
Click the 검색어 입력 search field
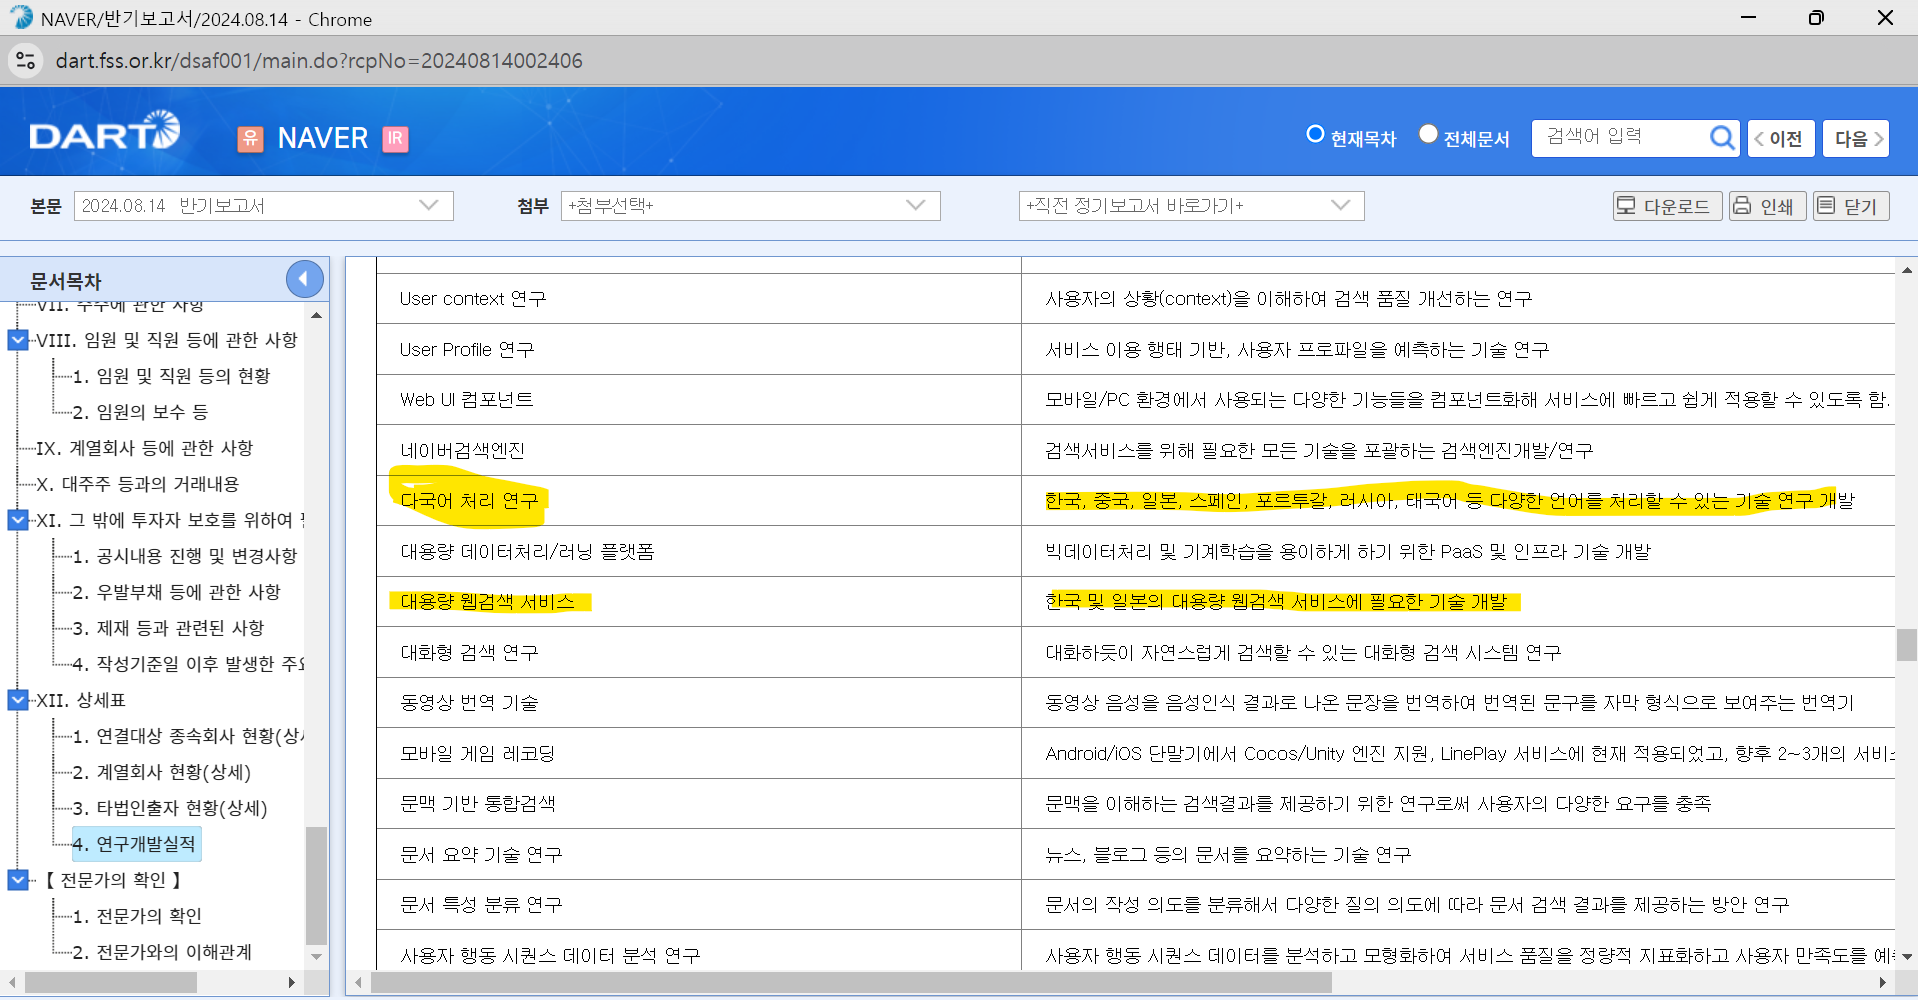pos(1620,137)
